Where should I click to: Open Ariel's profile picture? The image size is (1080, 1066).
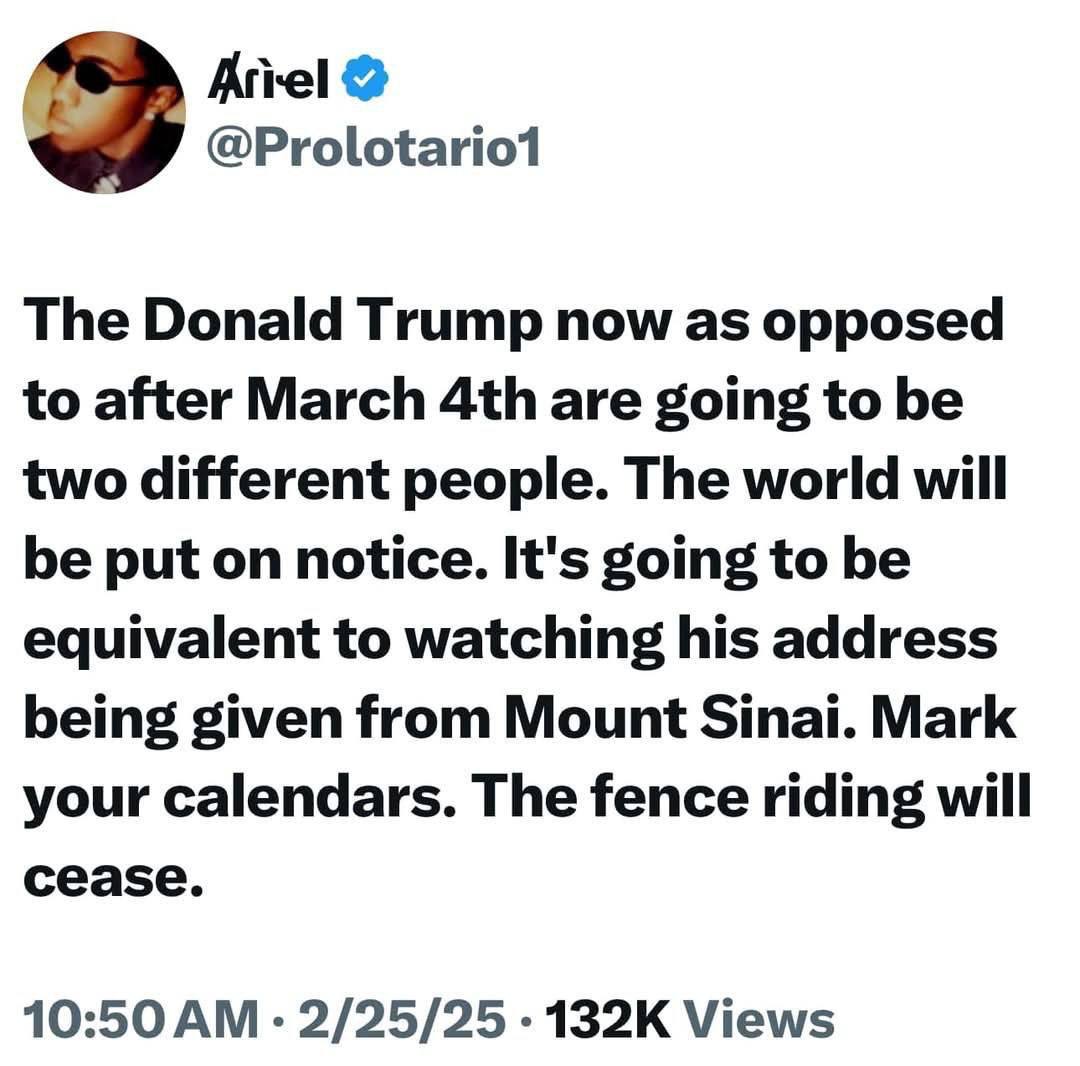pyautogui.click(x=104, y=112)
